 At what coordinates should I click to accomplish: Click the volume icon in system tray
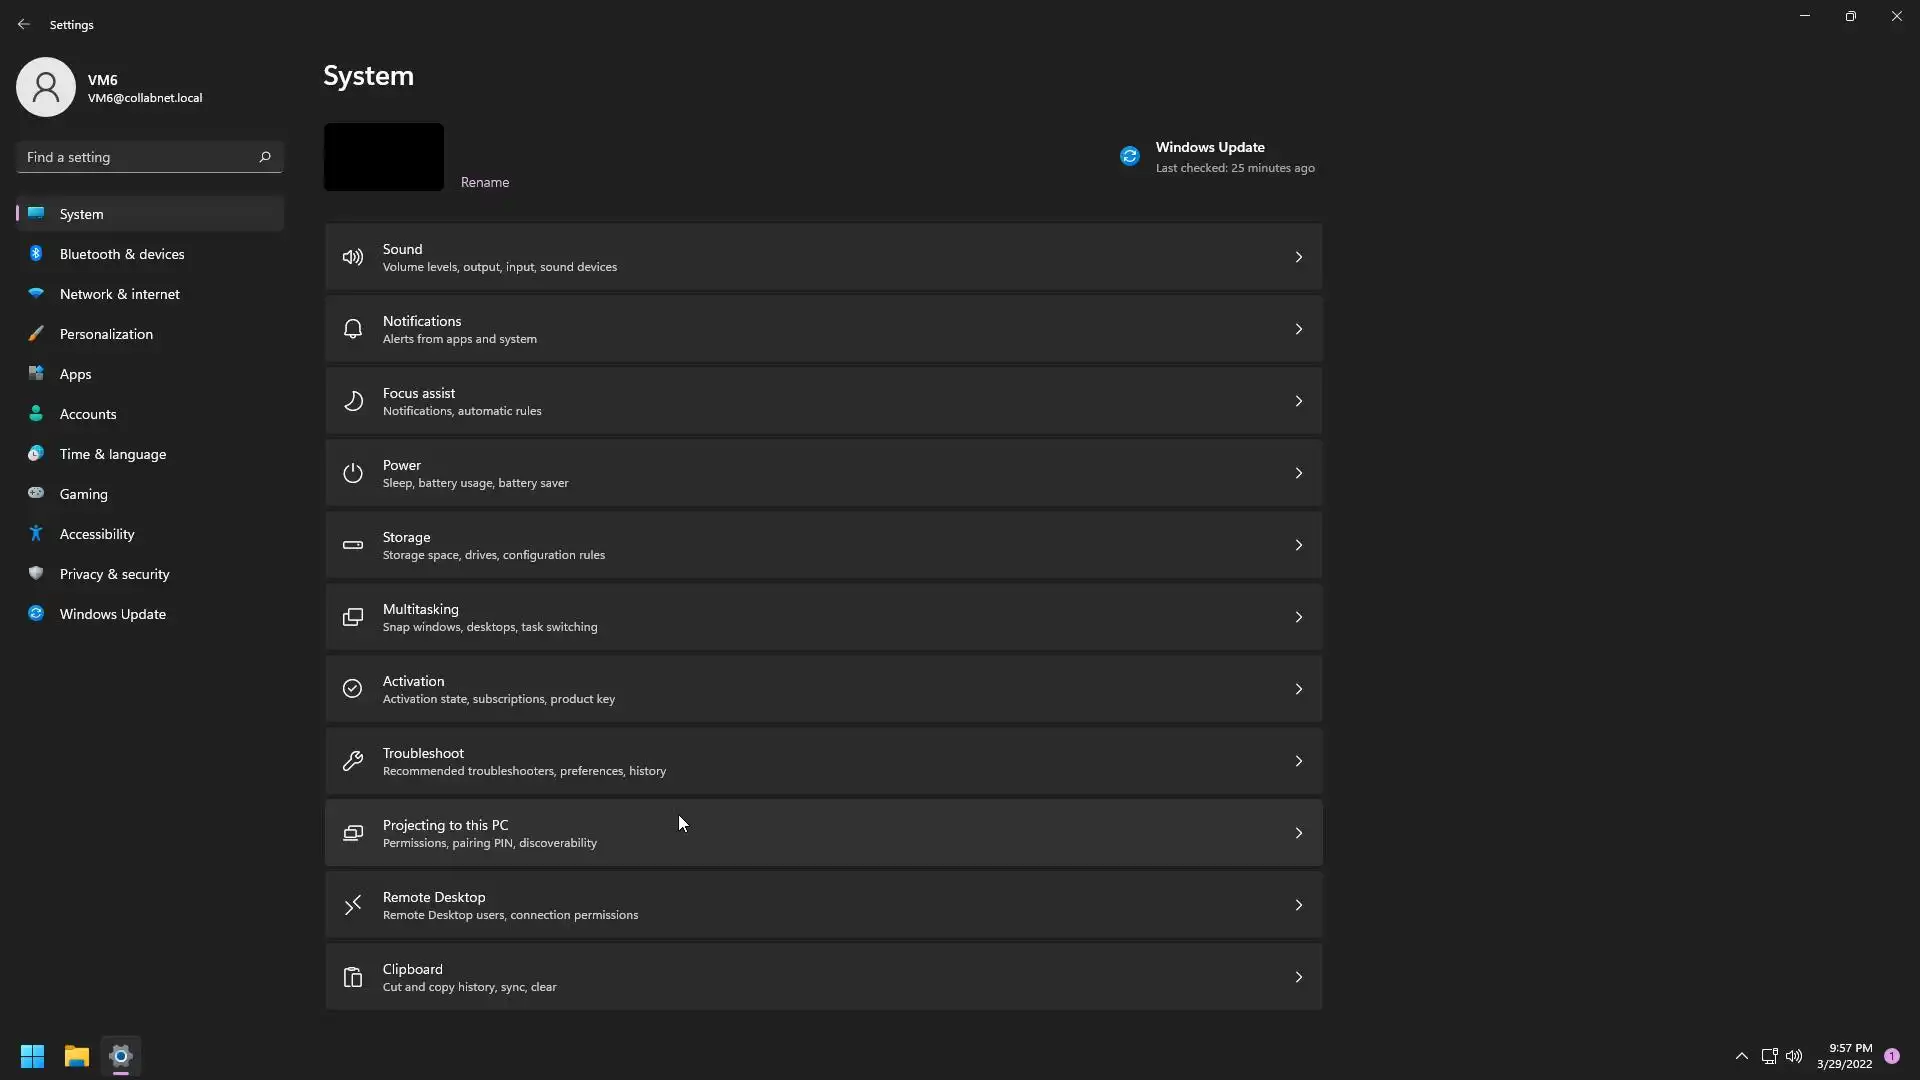(1794, 1056)
